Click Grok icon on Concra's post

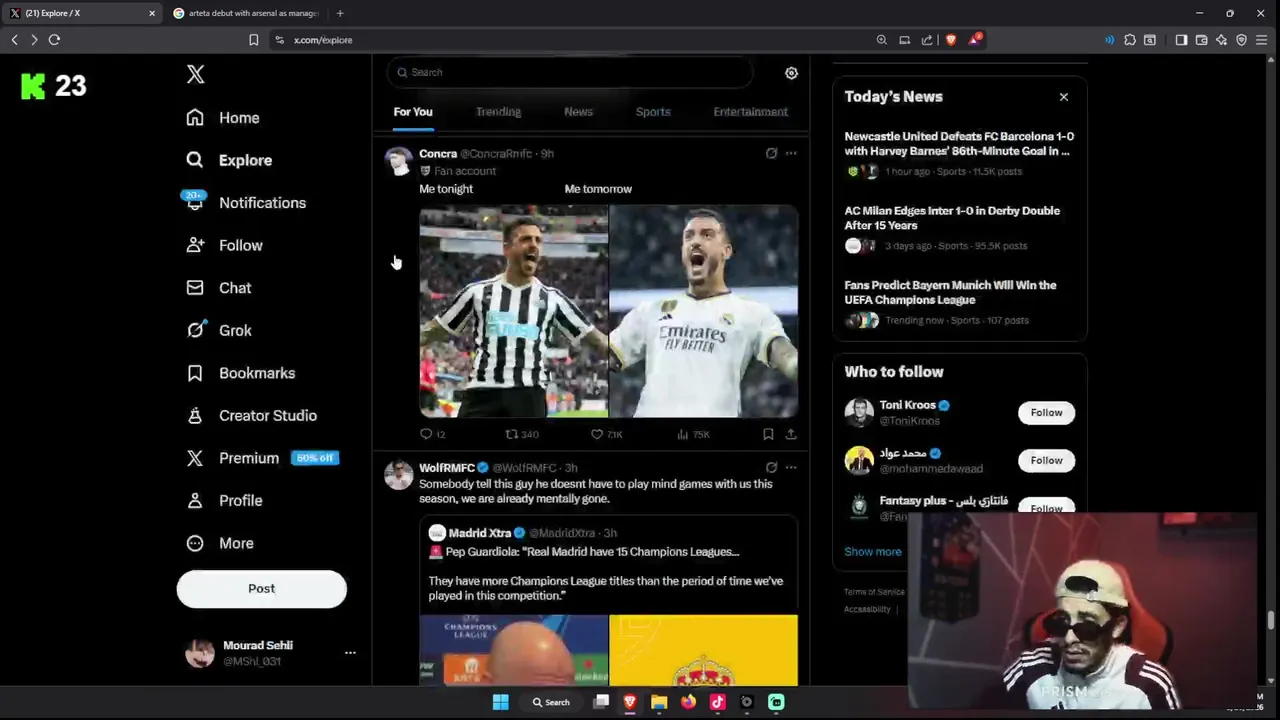(x=771, y=154)
